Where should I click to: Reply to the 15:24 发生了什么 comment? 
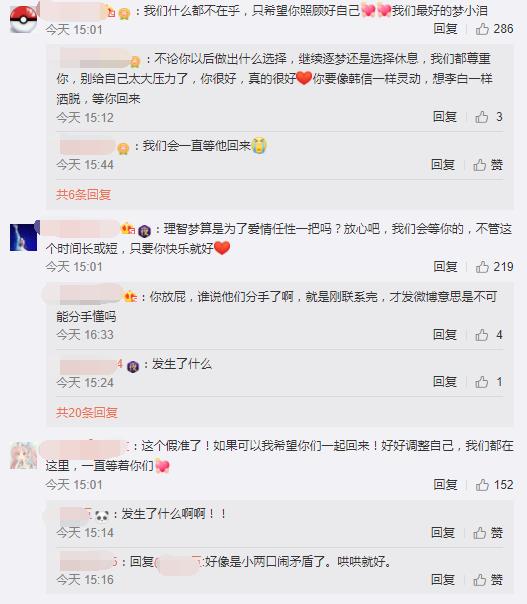tap(445, 382)
